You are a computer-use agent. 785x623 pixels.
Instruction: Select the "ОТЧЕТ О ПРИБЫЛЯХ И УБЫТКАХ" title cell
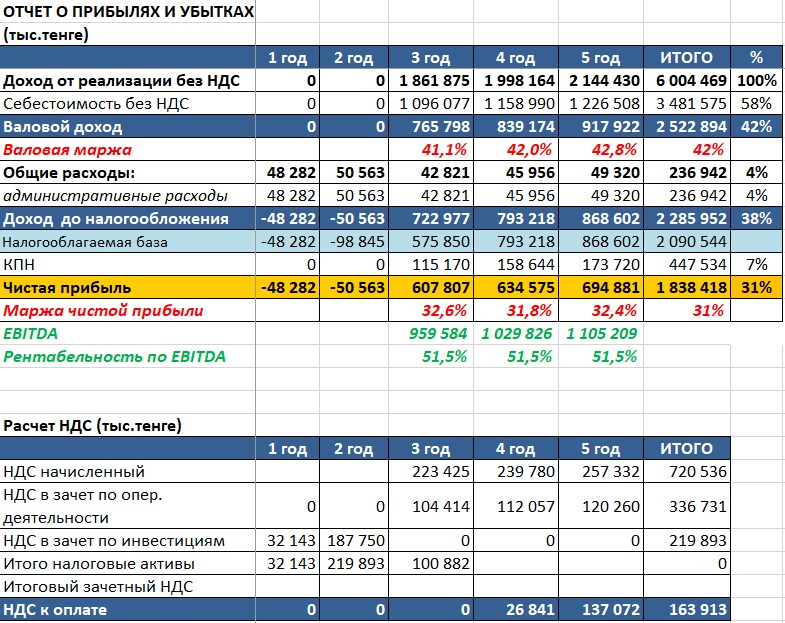(128, 12)
